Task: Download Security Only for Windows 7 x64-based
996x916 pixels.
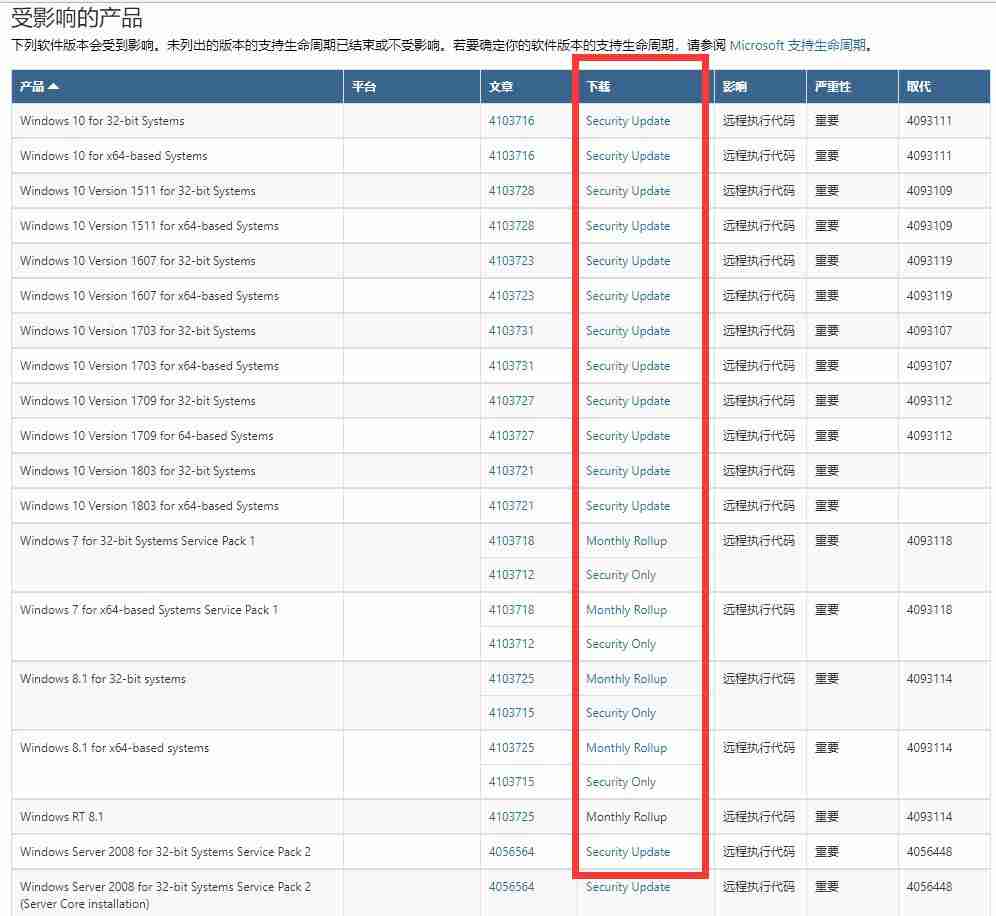Action: point(621,643)
